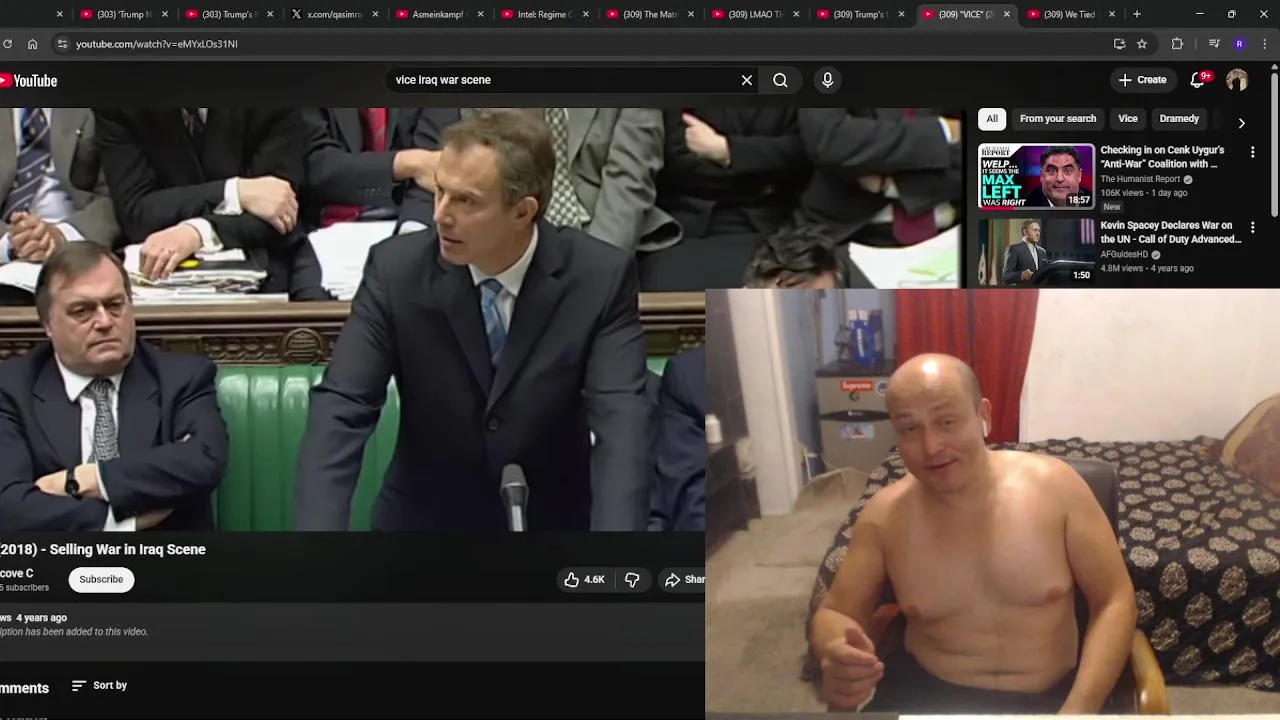This screenshot has width=1280, height=720.
Task: Select the 'Vice' filter chip
Action: coord(1128,119)
